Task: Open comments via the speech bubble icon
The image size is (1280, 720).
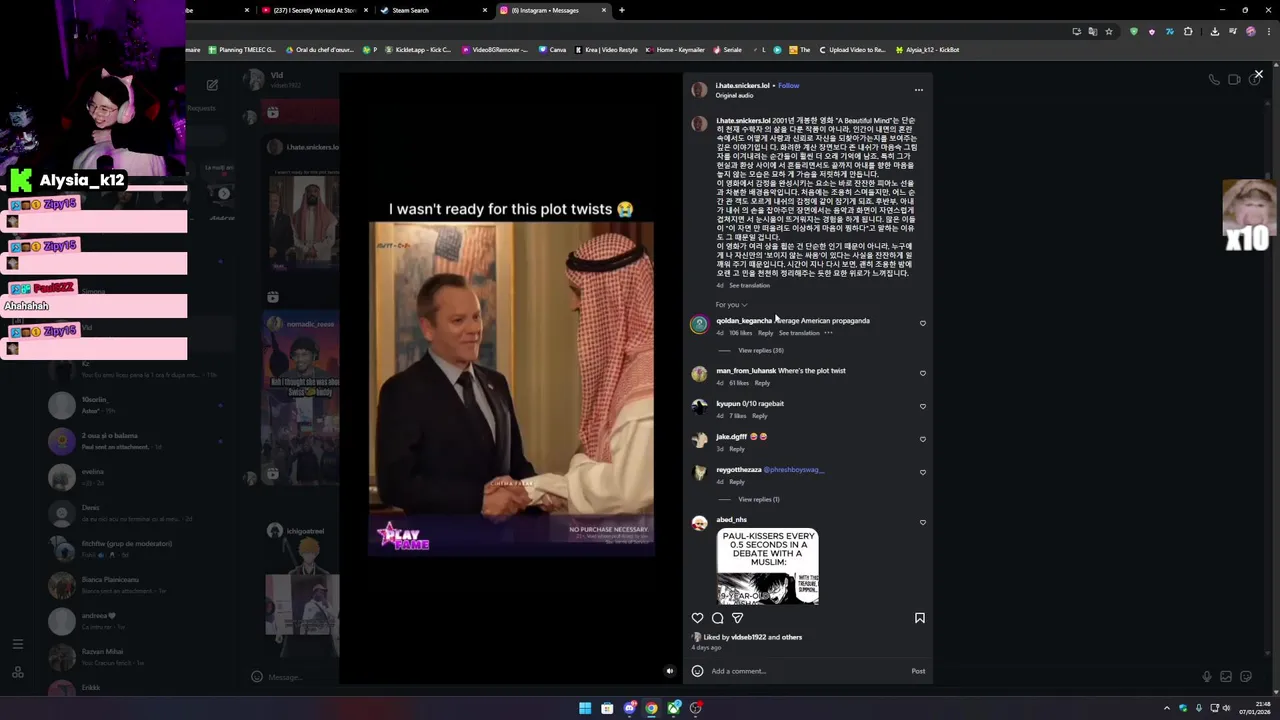Action: [717, 618]
